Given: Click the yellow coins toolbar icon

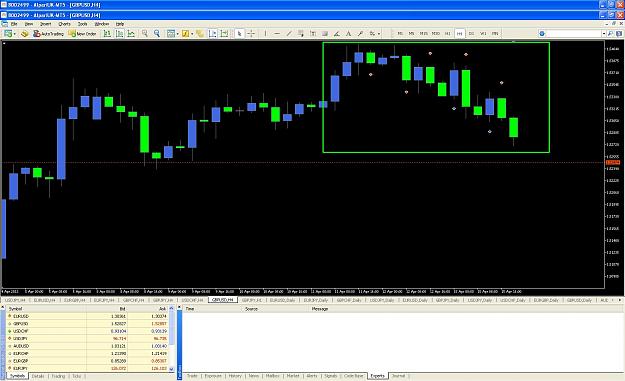Looking at the screenshot, I should pyautogui.click(x=25, y=34).
